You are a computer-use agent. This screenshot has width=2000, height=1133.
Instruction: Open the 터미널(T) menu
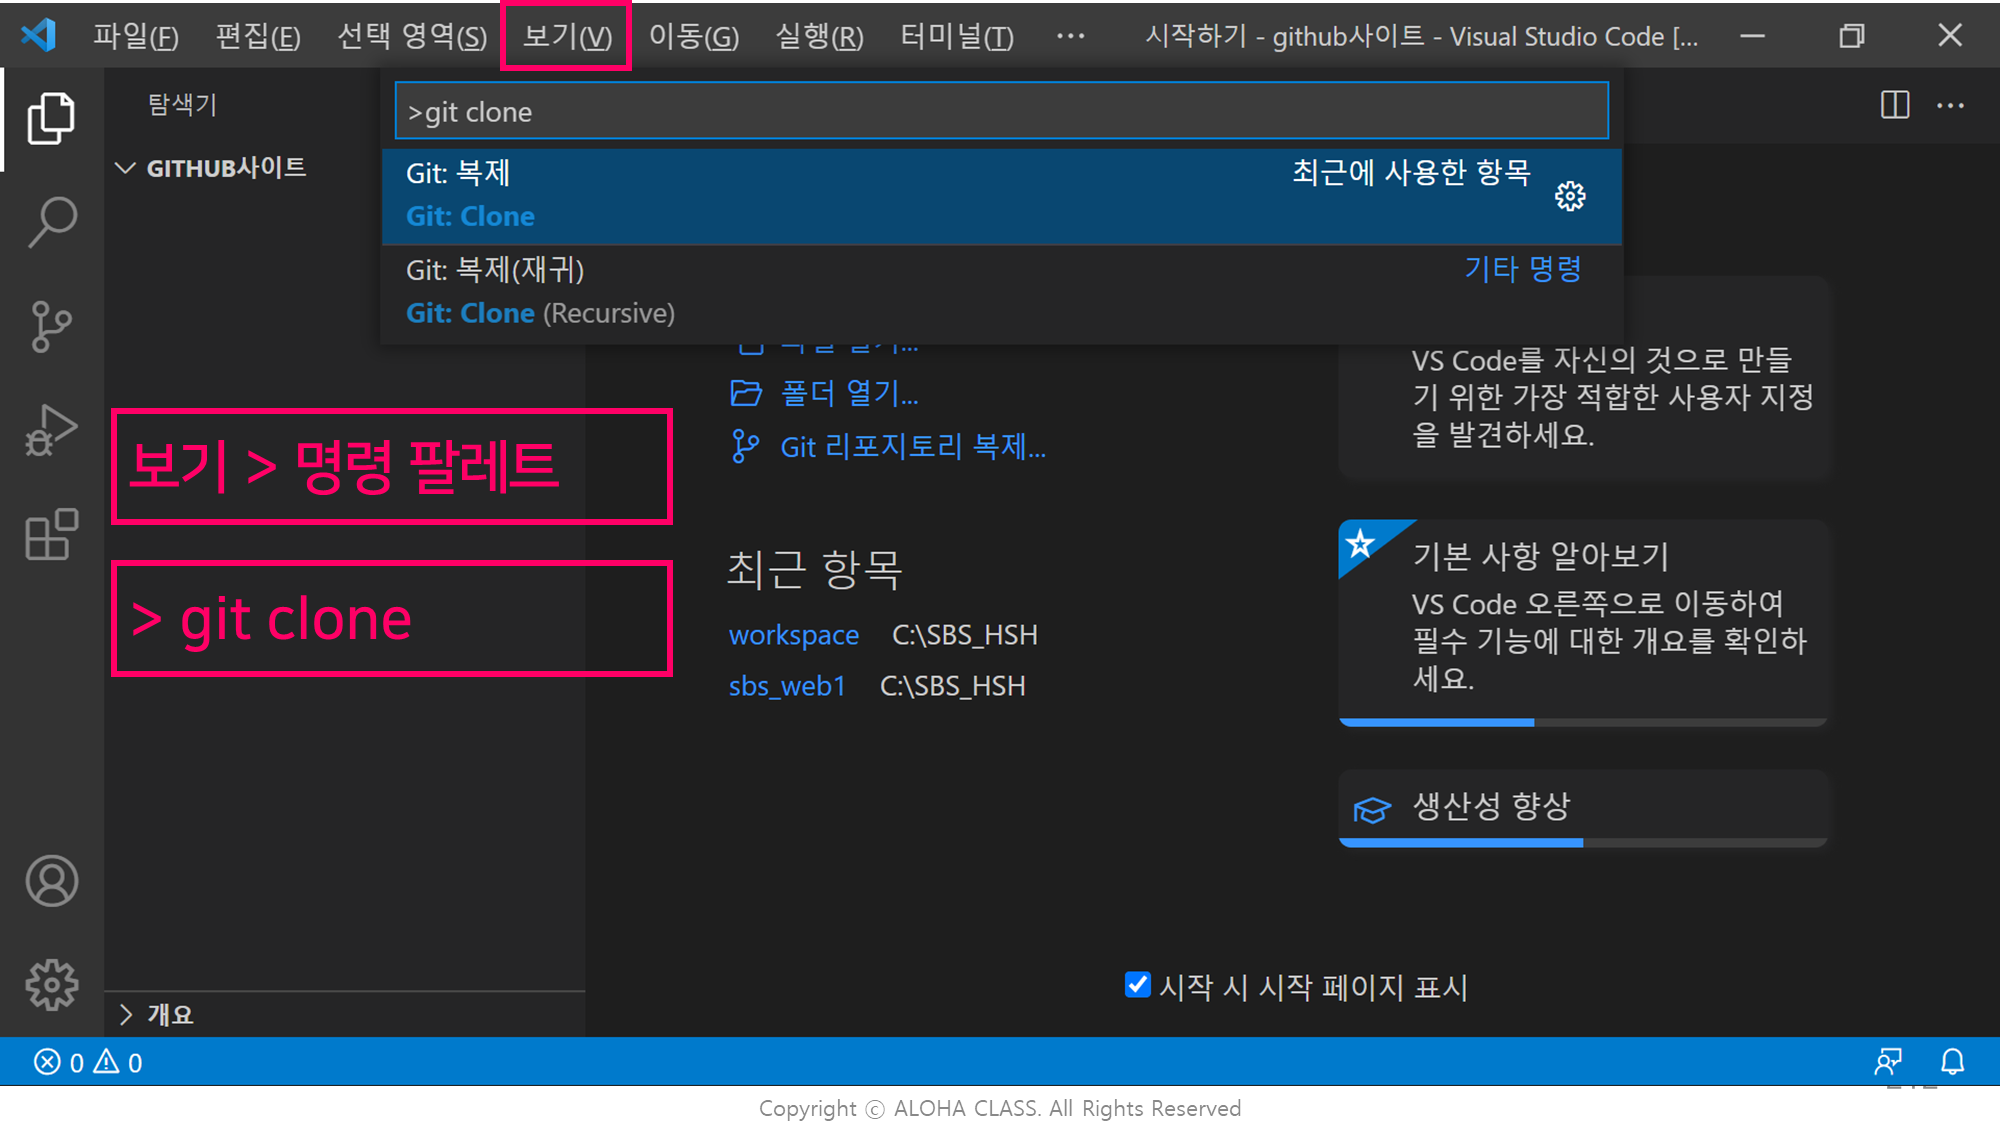[957, 36]
